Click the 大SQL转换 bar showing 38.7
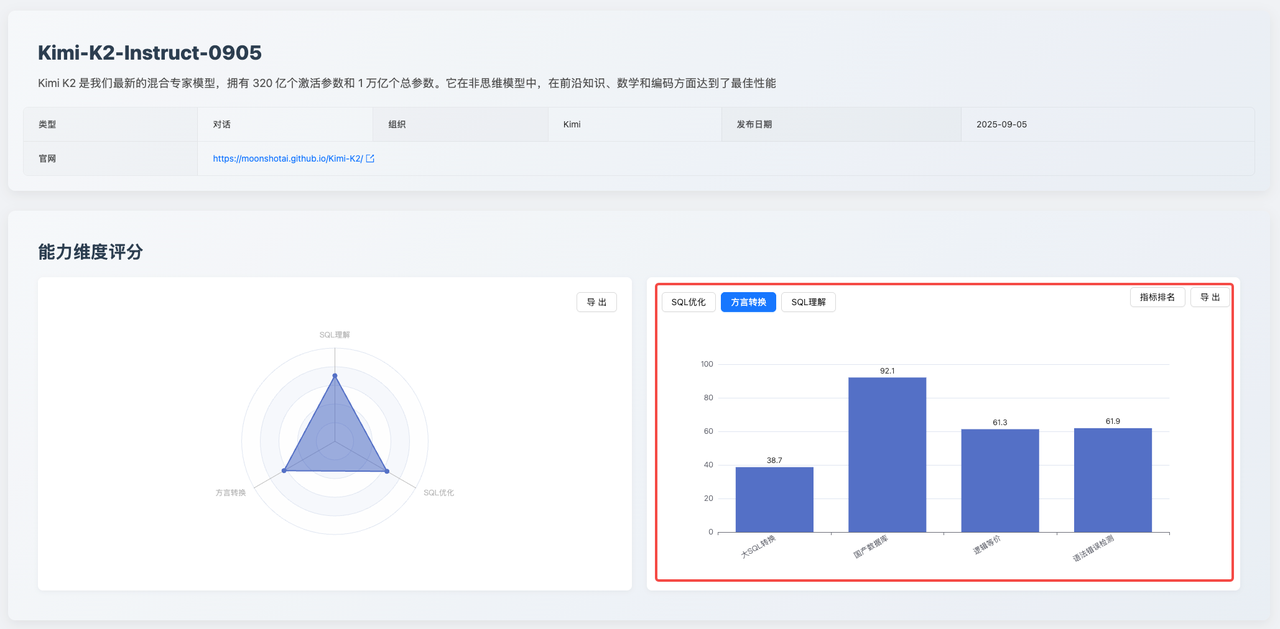This screenshot has width=1280, height=629. click(774, 499)
